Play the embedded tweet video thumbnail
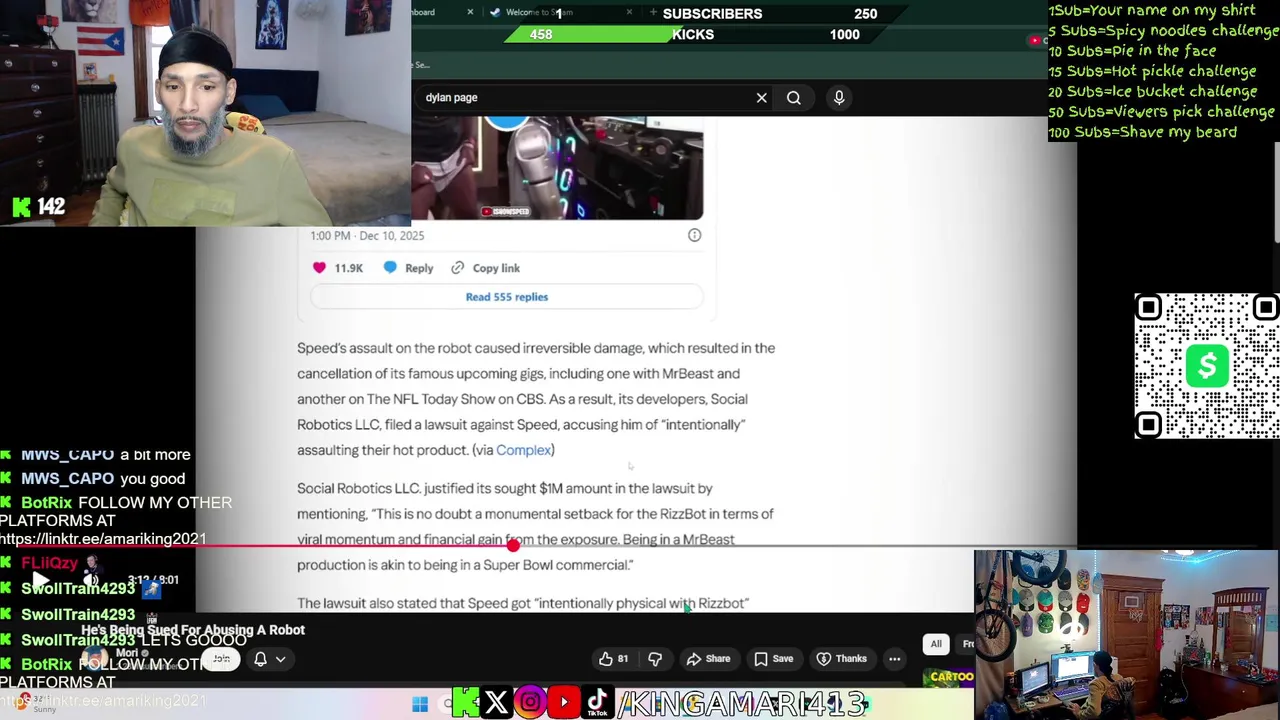 [557, 167]
